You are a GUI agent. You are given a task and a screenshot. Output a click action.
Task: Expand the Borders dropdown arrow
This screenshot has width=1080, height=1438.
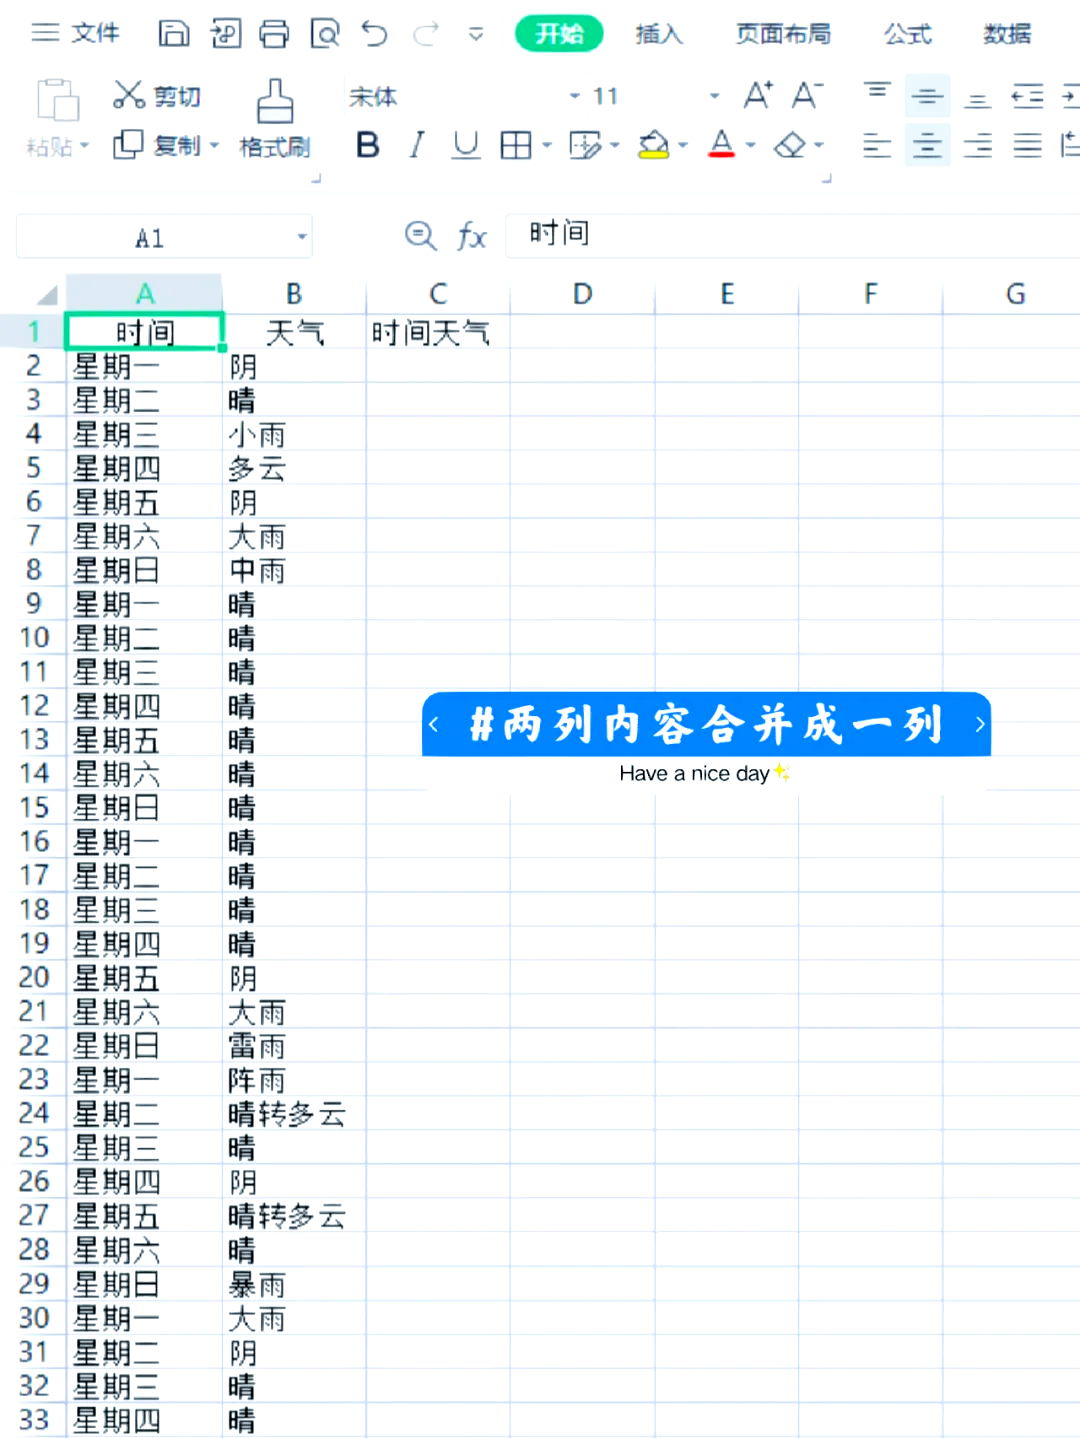547,146
